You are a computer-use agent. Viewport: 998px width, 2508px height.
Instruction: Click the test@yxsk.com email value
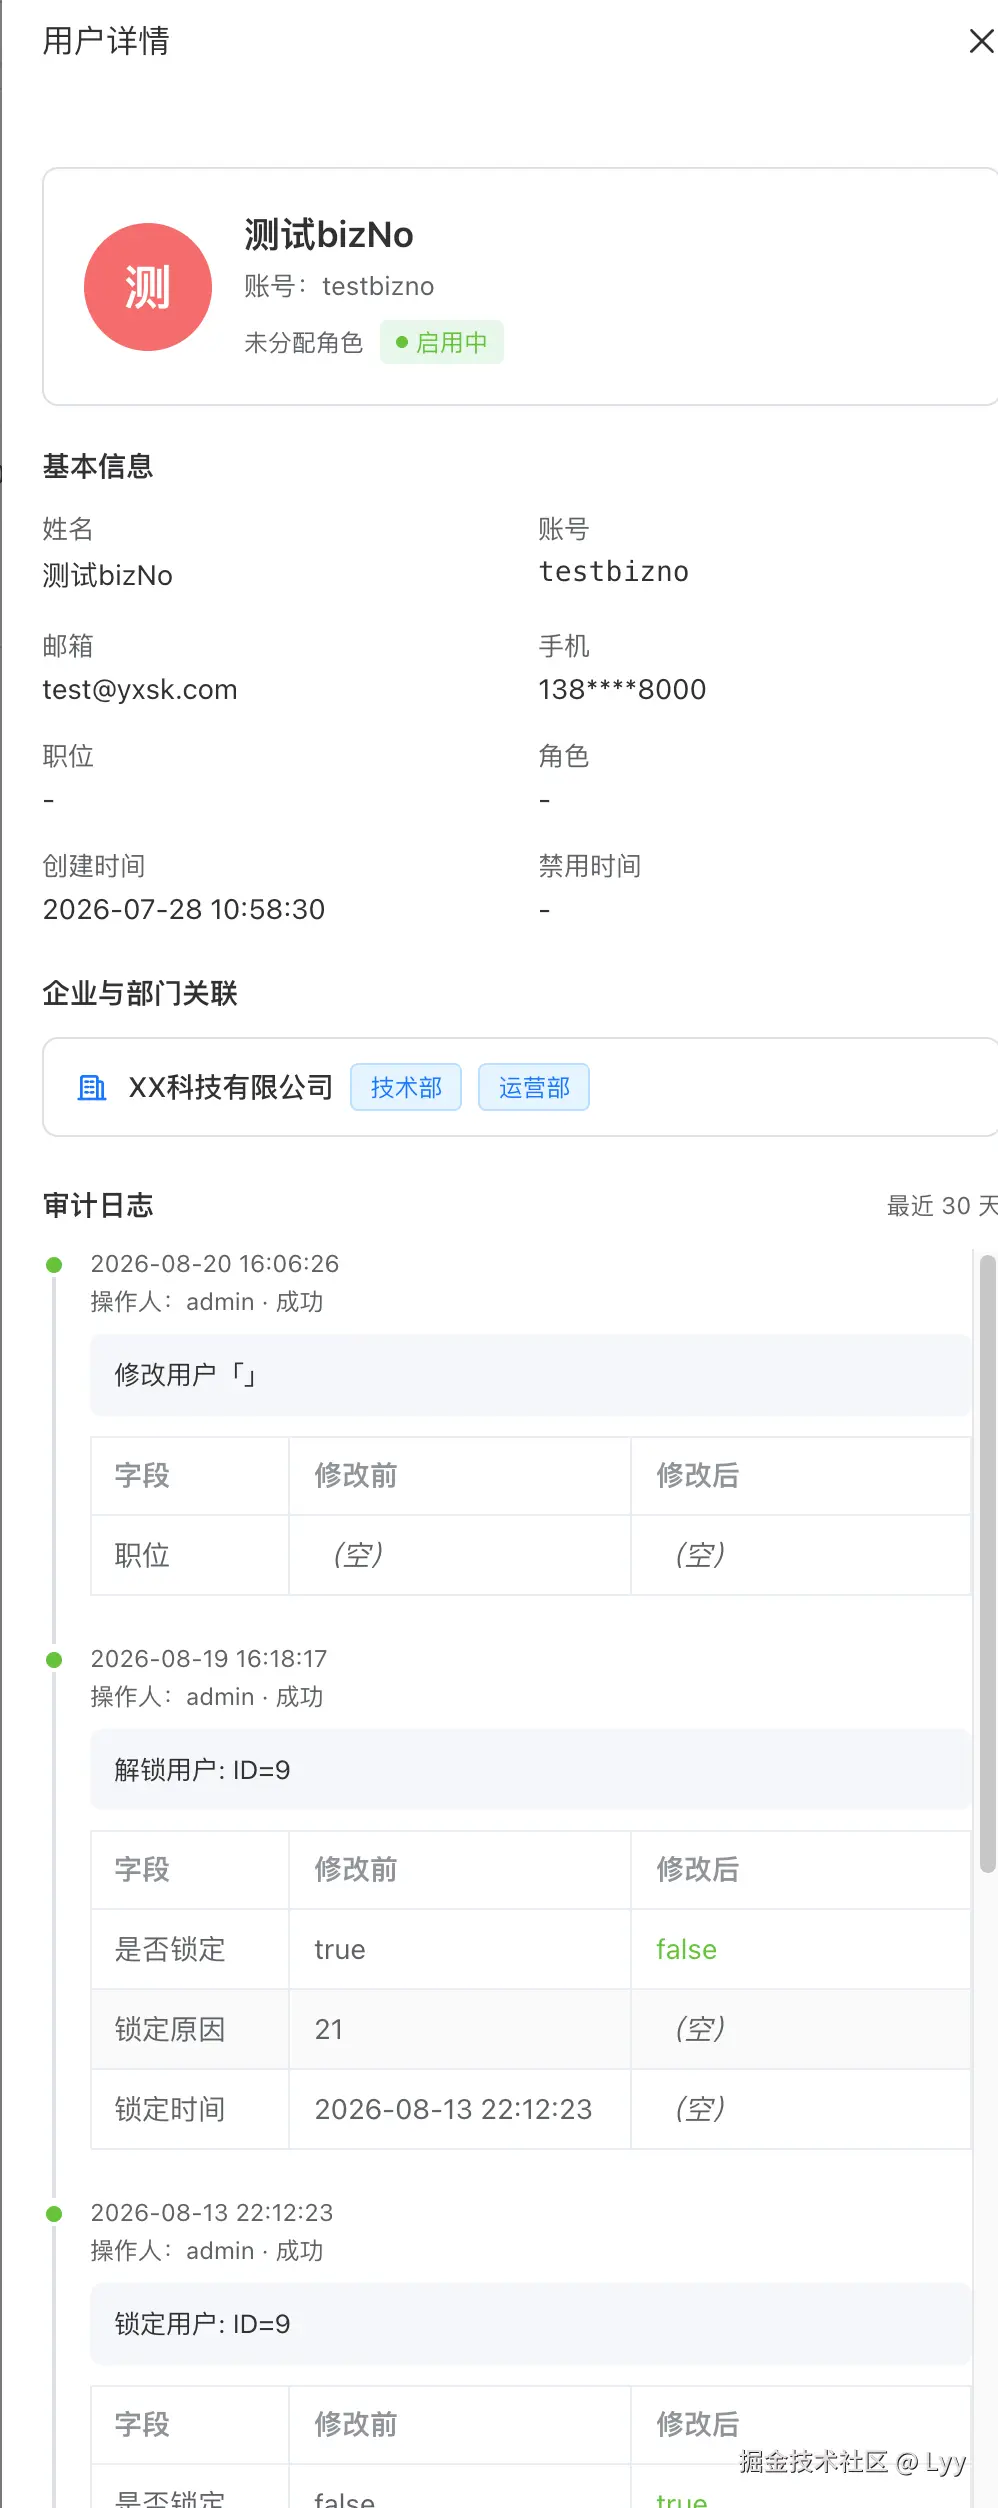(140, 690)
